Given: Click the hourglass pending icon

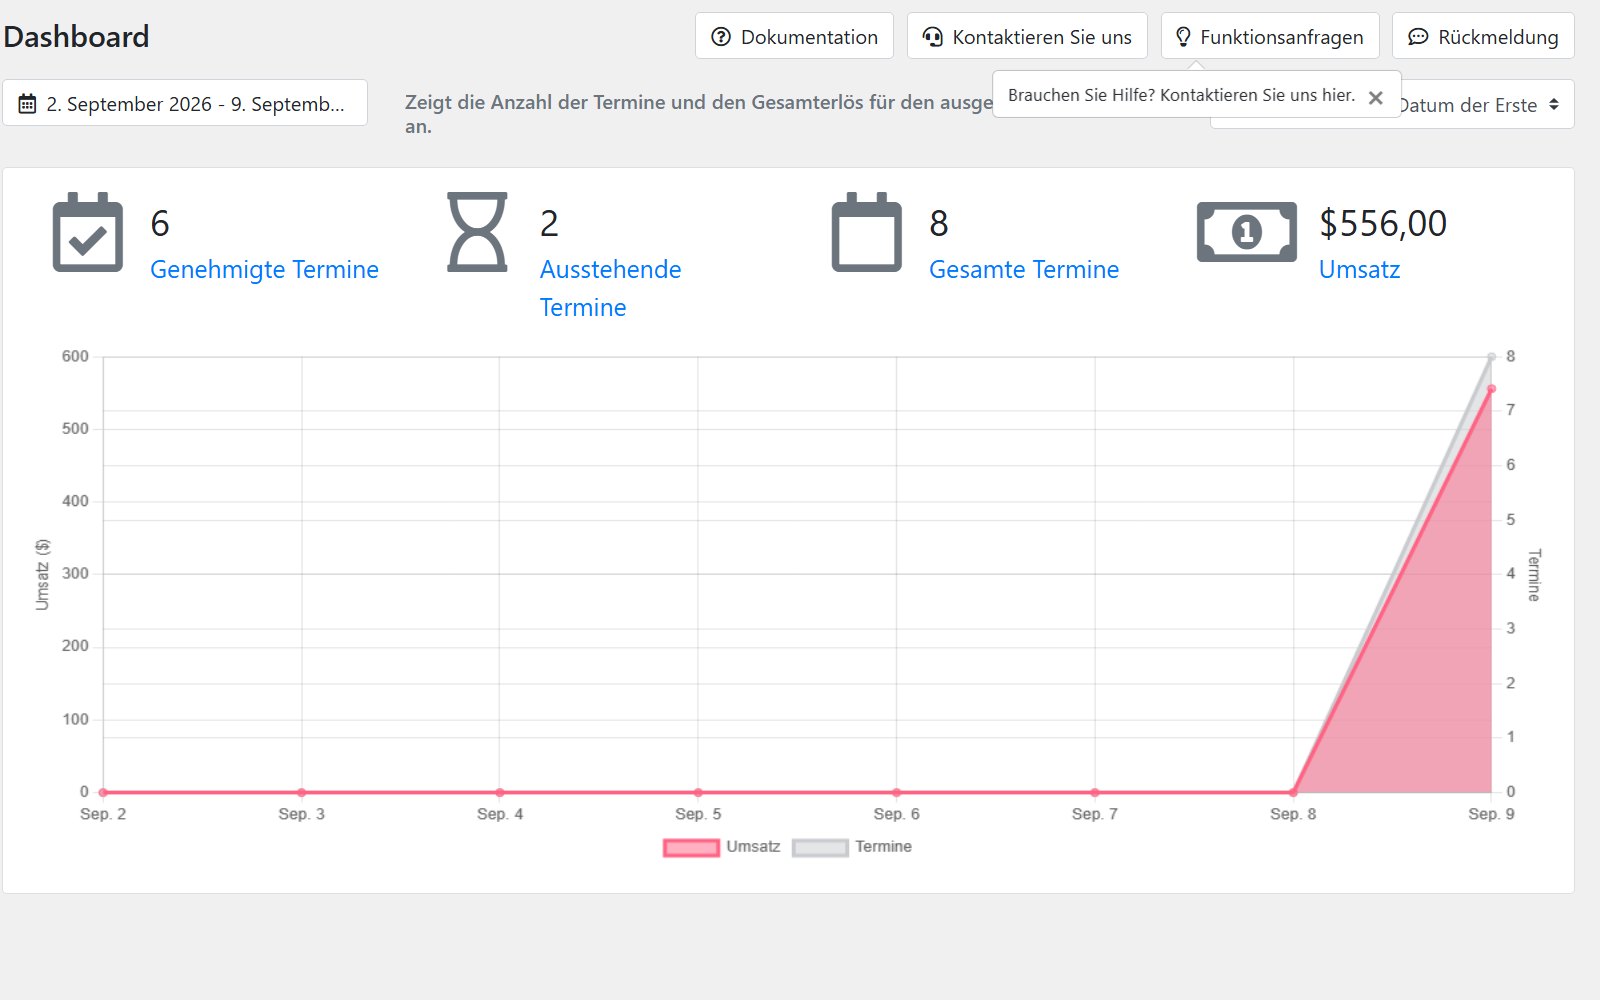Looking at the screenshot, I should click(477, 232).
